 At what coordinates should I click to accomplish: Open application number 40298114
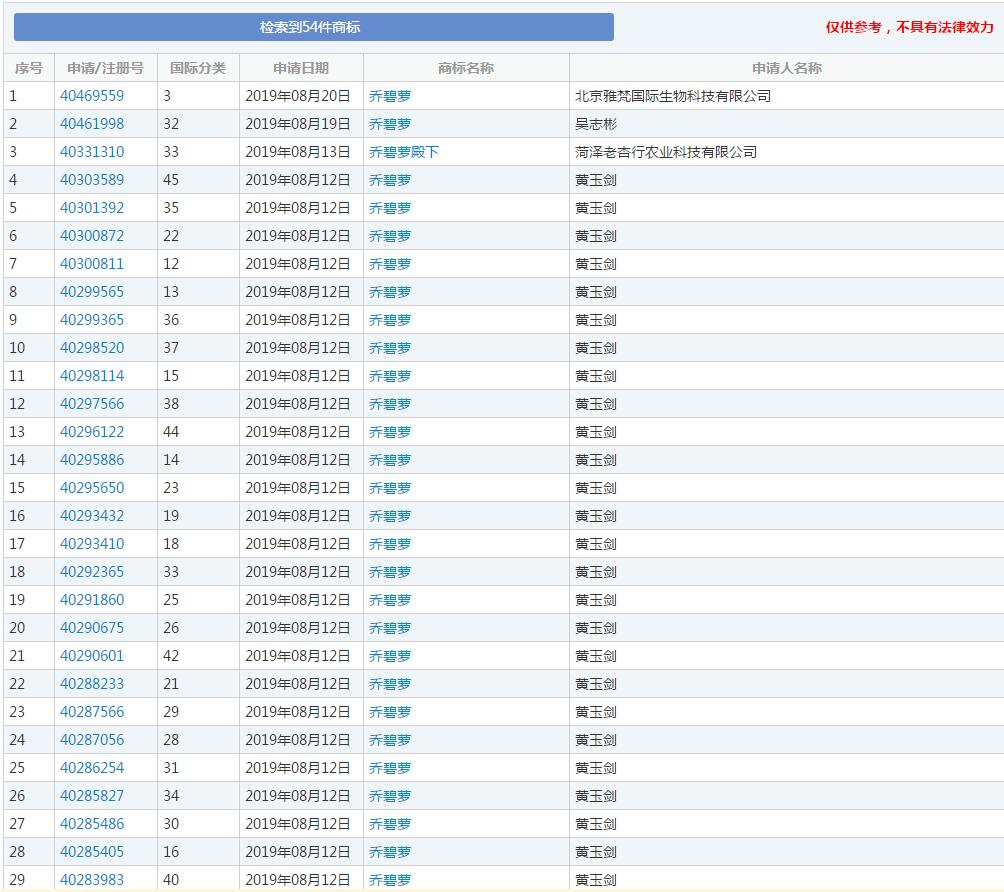tap(92, 376)
